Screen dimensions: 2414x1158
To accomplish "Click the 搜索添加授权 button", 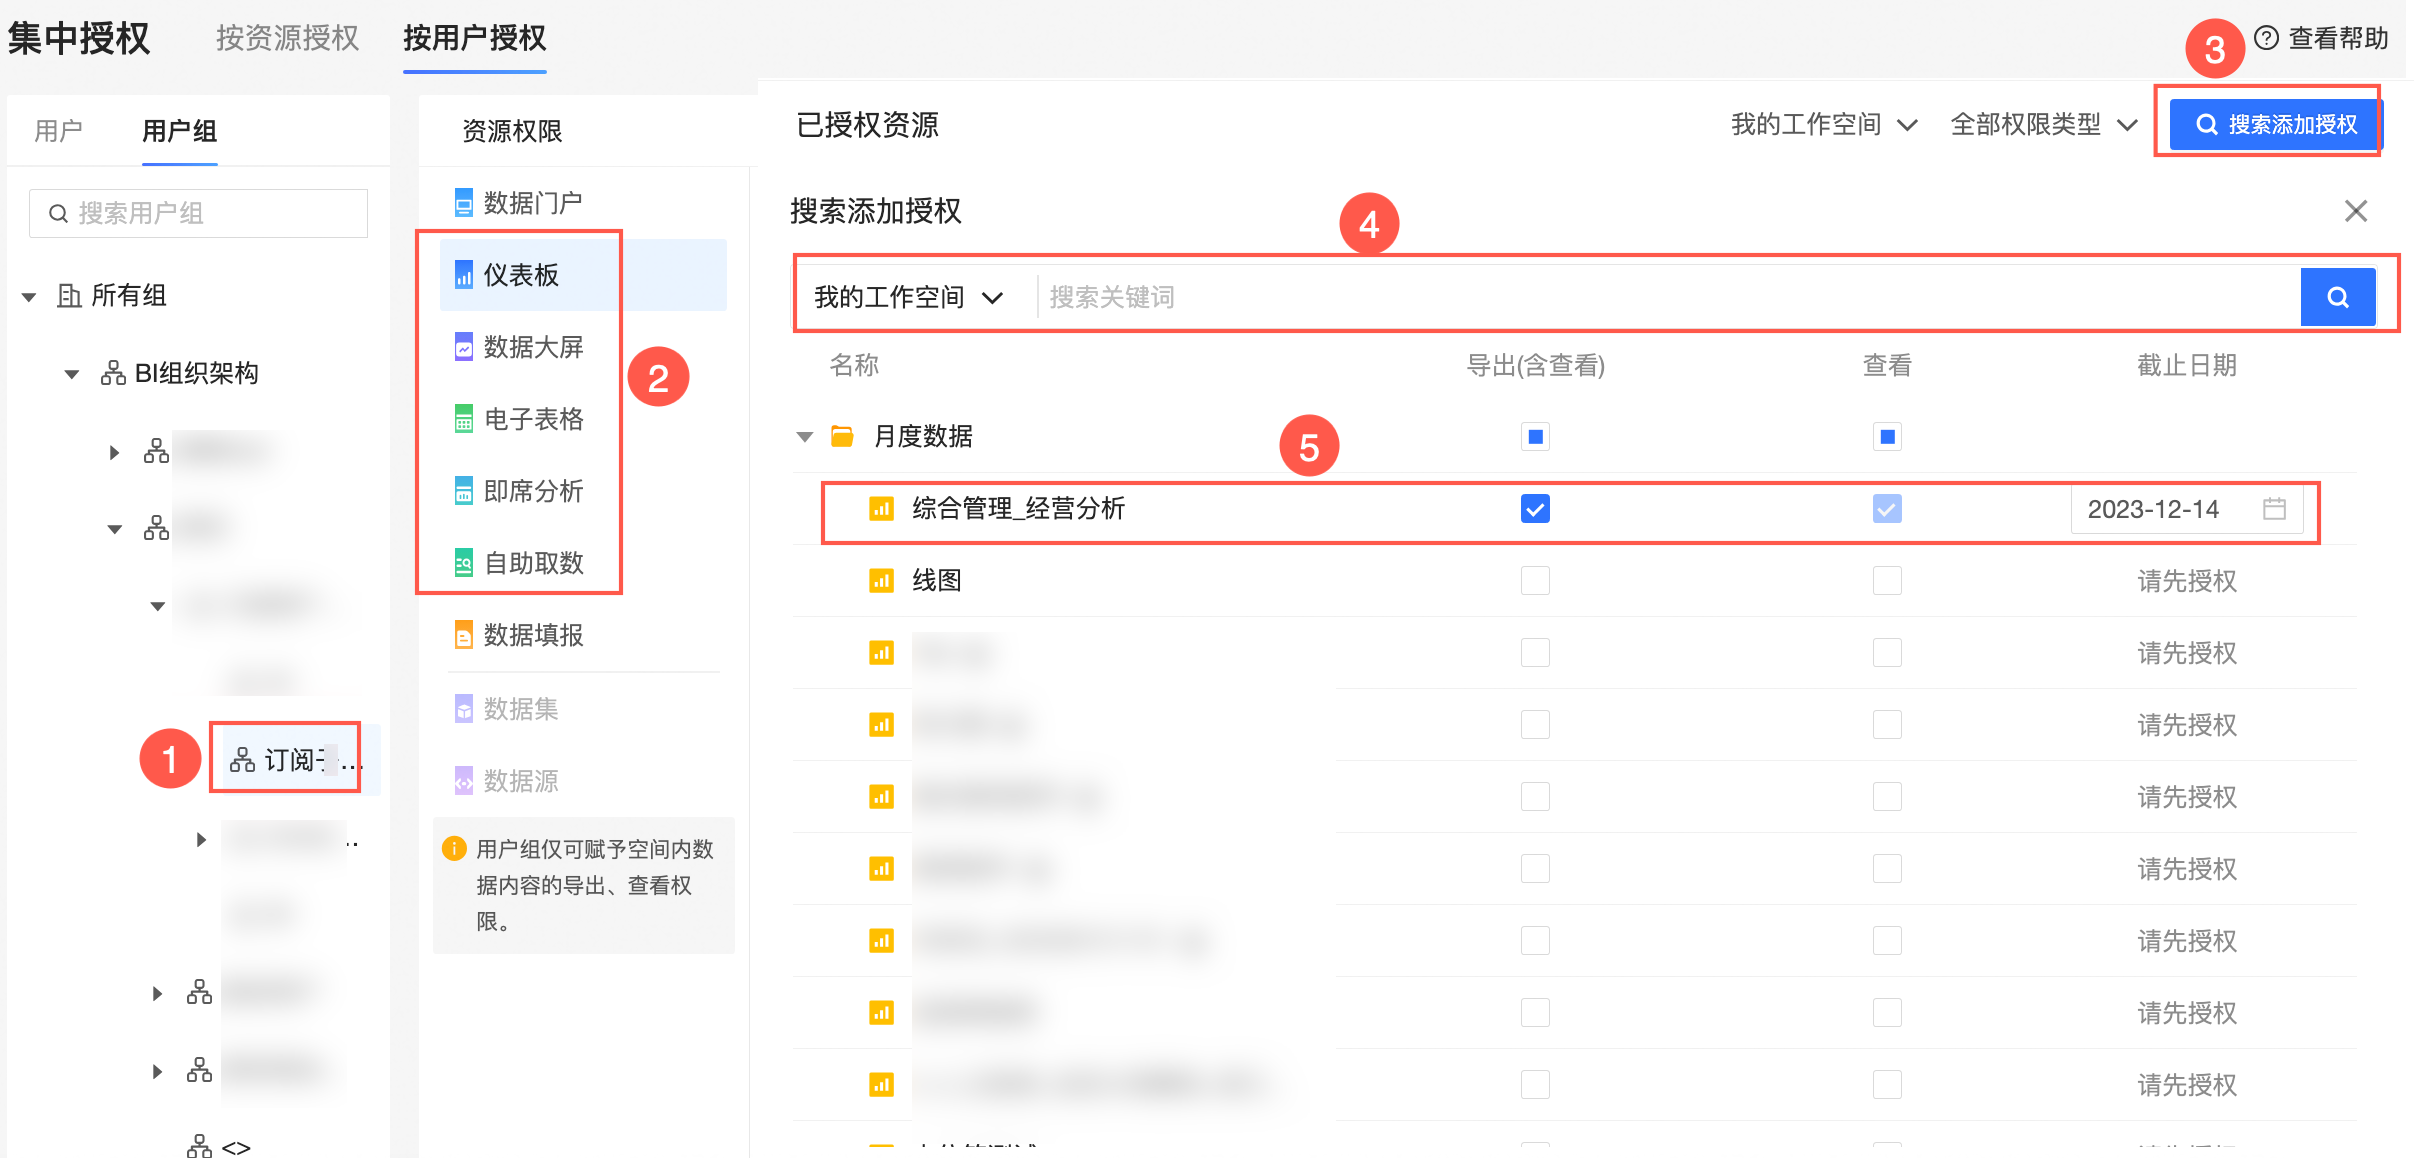I will [2276, 125].
